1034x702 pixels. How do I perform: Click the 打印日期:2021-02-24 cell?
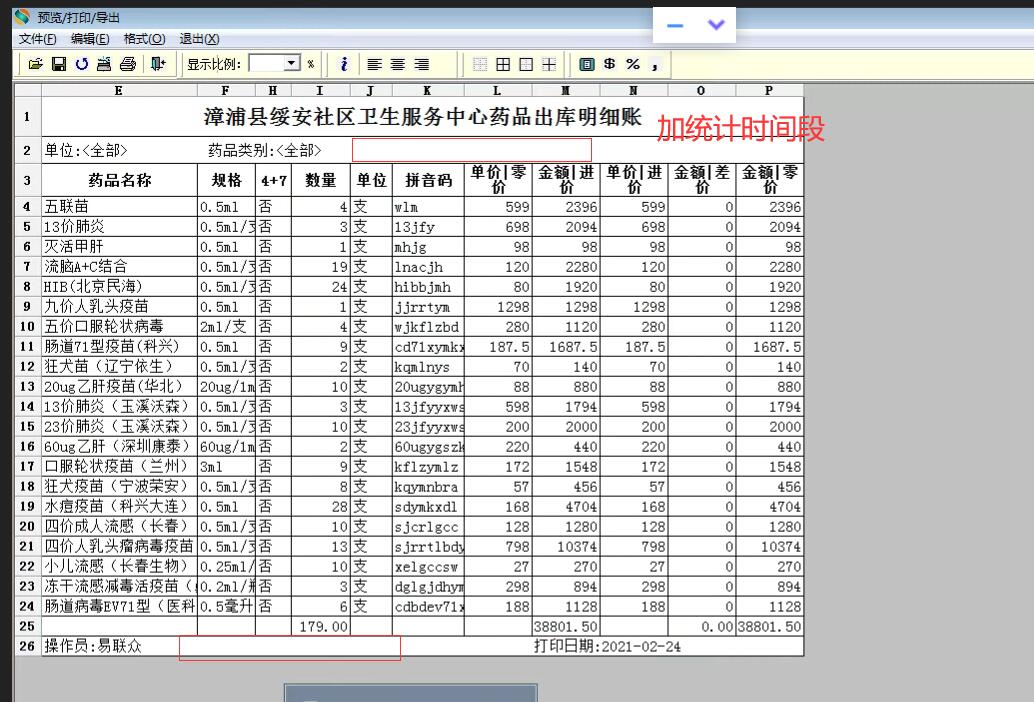point(607,646)
